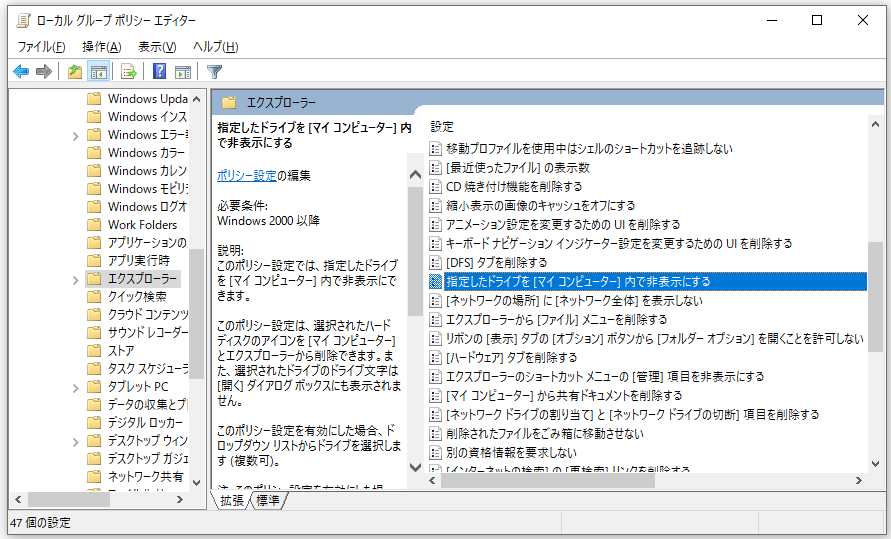Select the アニメーション設定を変更するための UI を削除する policy
Viewport: 891px width, 539px height.
point(563,224)
